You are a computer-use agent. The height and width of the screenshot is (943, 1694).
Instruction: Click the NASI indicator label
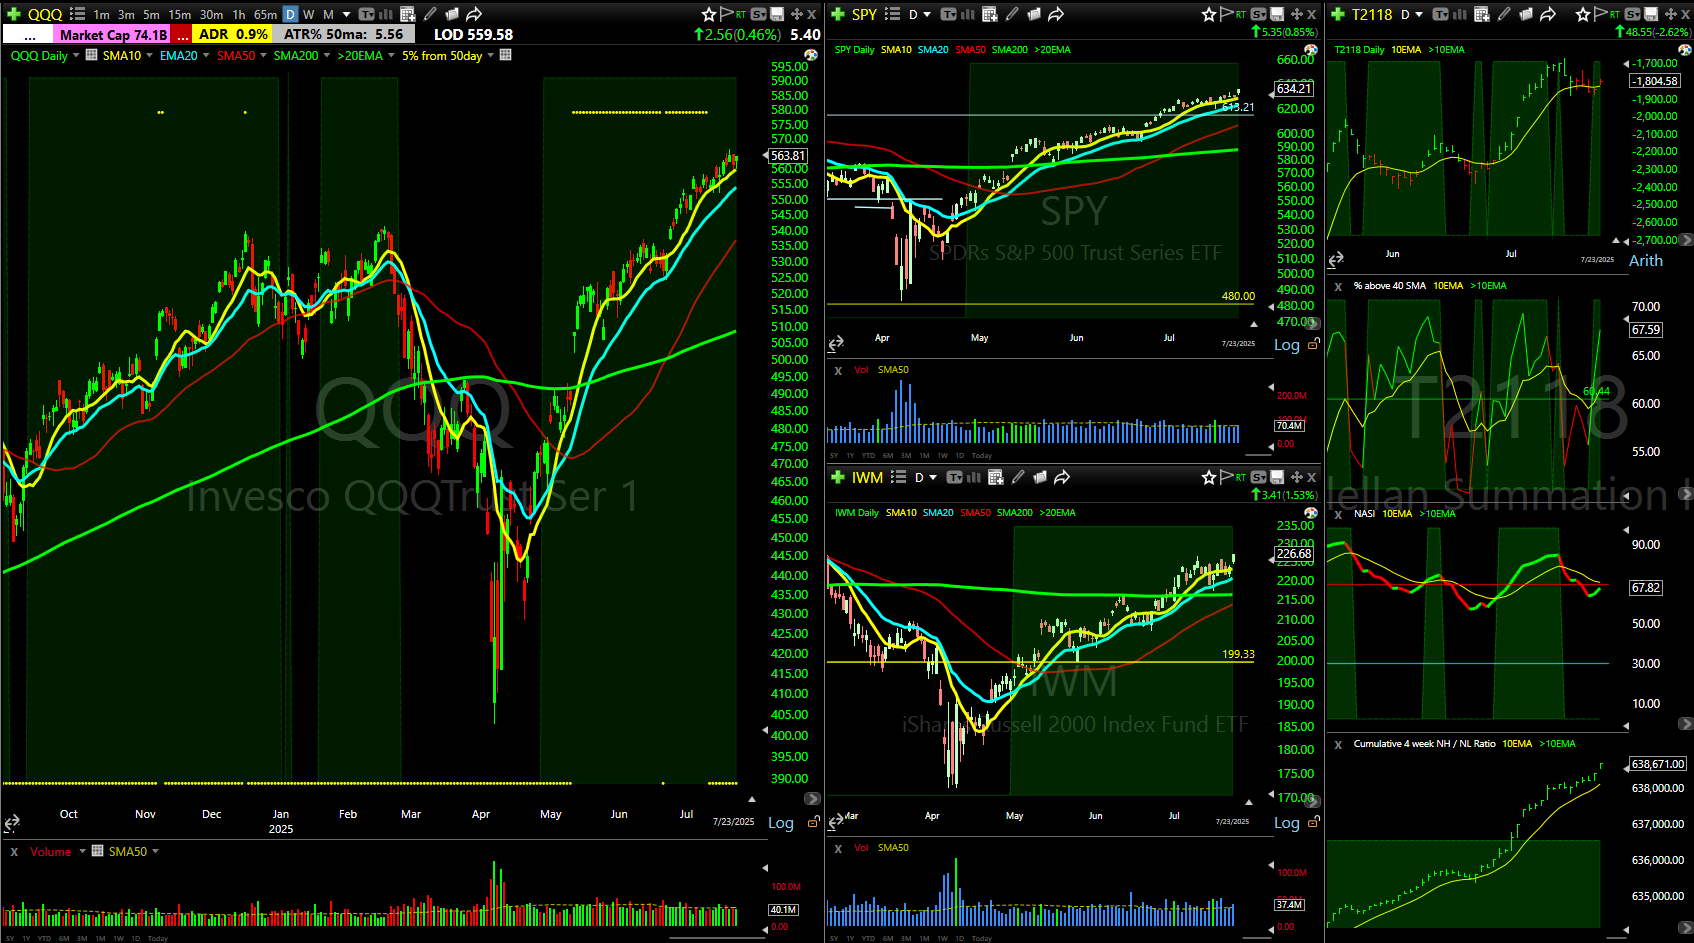tap(1364, 514)
